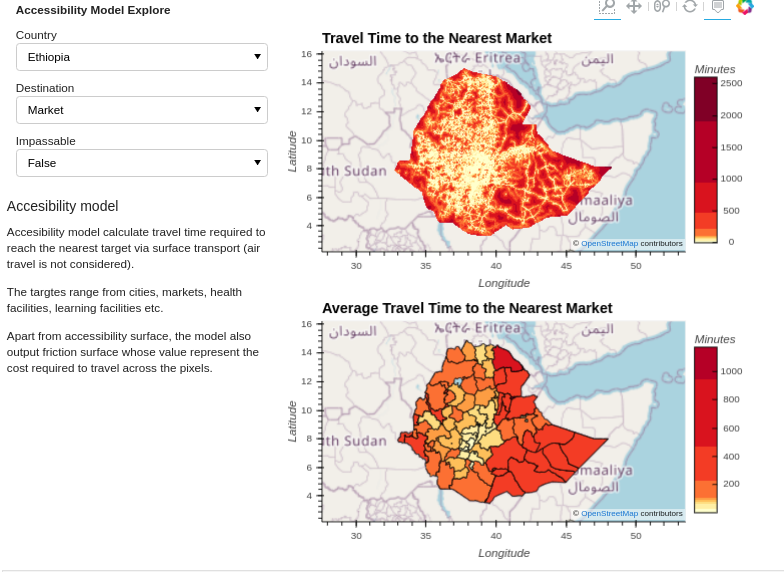Open the Impassable dropdown showing False

(x=142, y=163)
